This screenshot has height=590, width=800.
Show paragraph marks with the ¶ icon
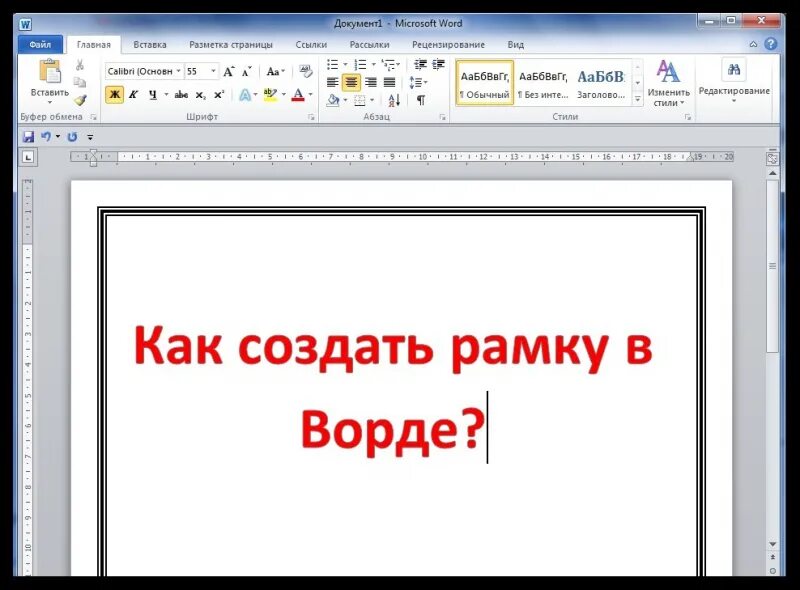[421, 100]
